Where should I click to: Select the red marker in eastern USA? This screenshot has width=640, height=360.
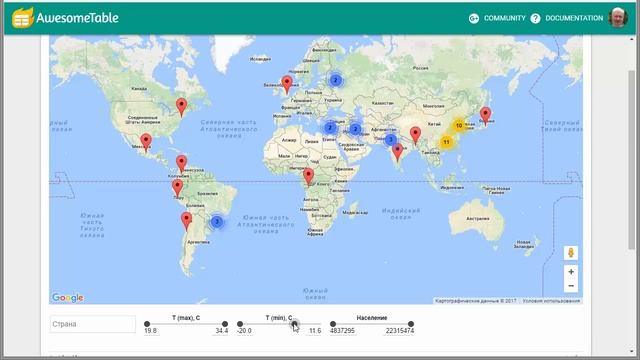tap(181, 107)
